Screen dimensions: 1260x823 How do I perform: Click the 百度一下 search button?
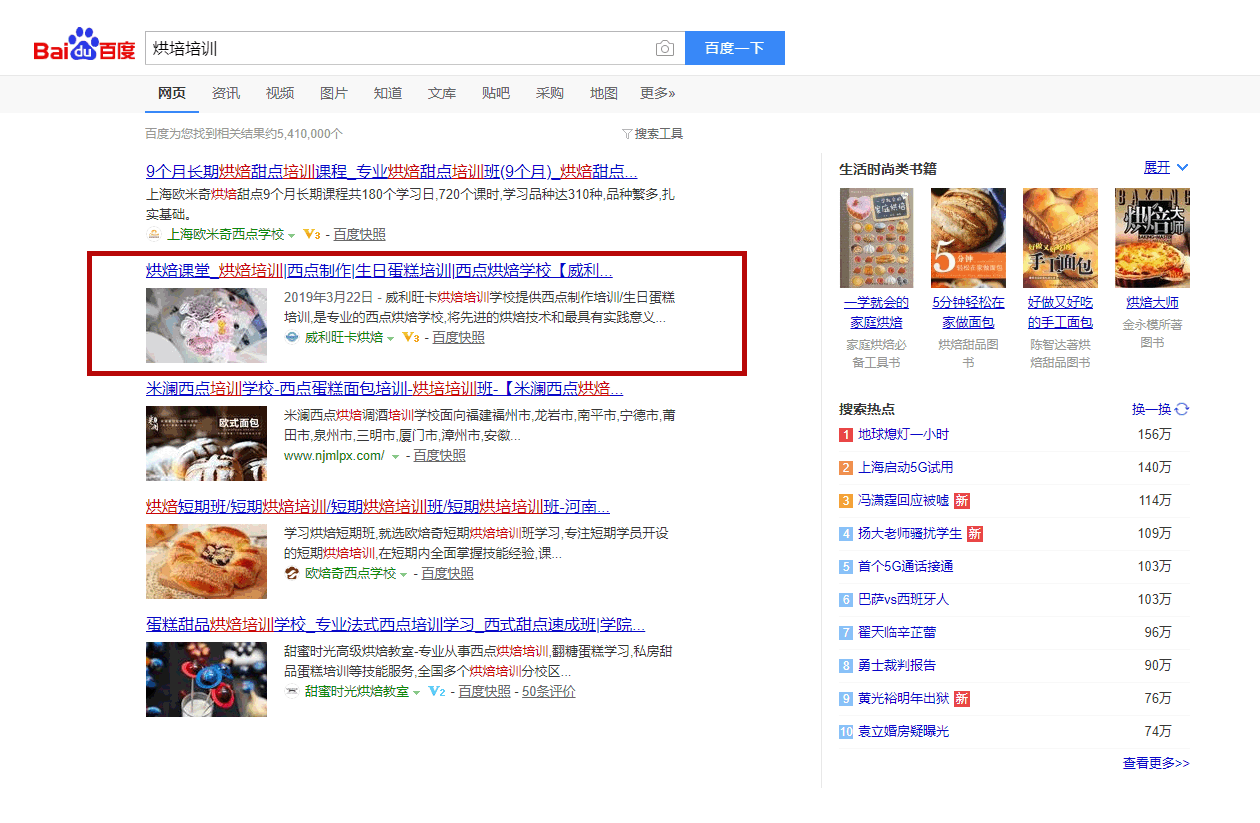(735, 48)
